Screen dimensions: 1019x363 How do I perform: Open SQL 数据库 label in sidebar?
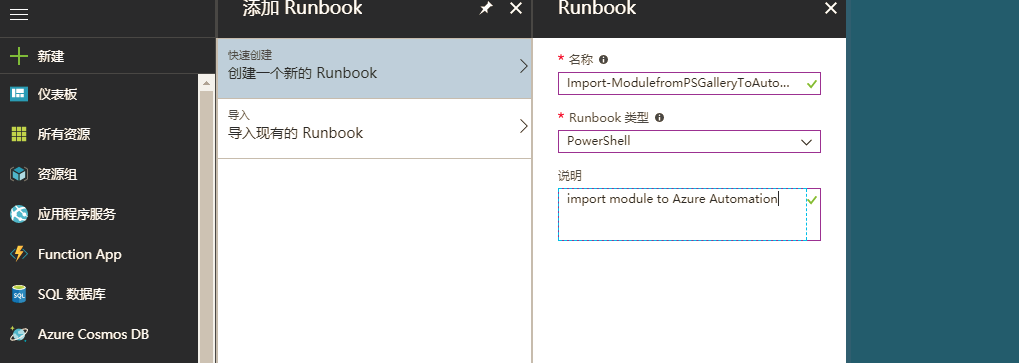coord(71,294)
